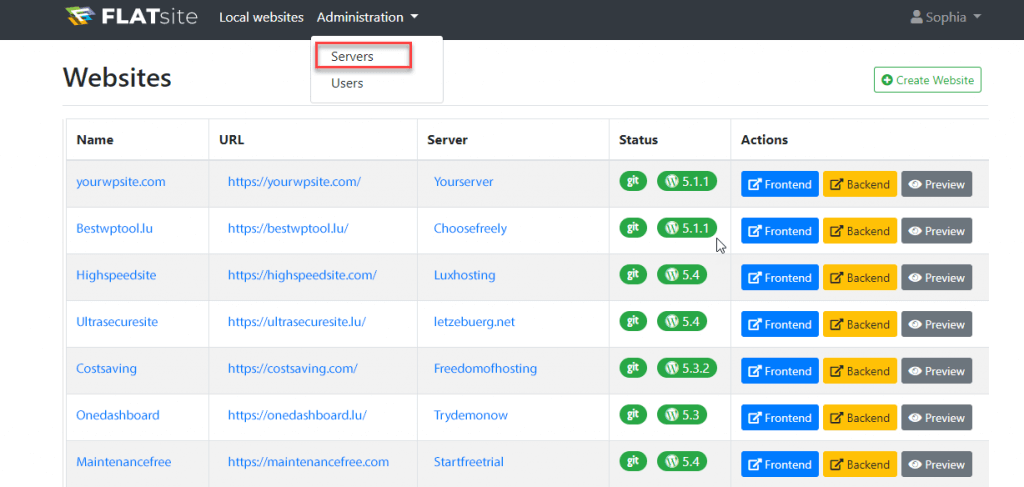Click the WordPress 5.1.1 badge for Bestwptool.lu

pyautogui.click(x=687, y=227)
